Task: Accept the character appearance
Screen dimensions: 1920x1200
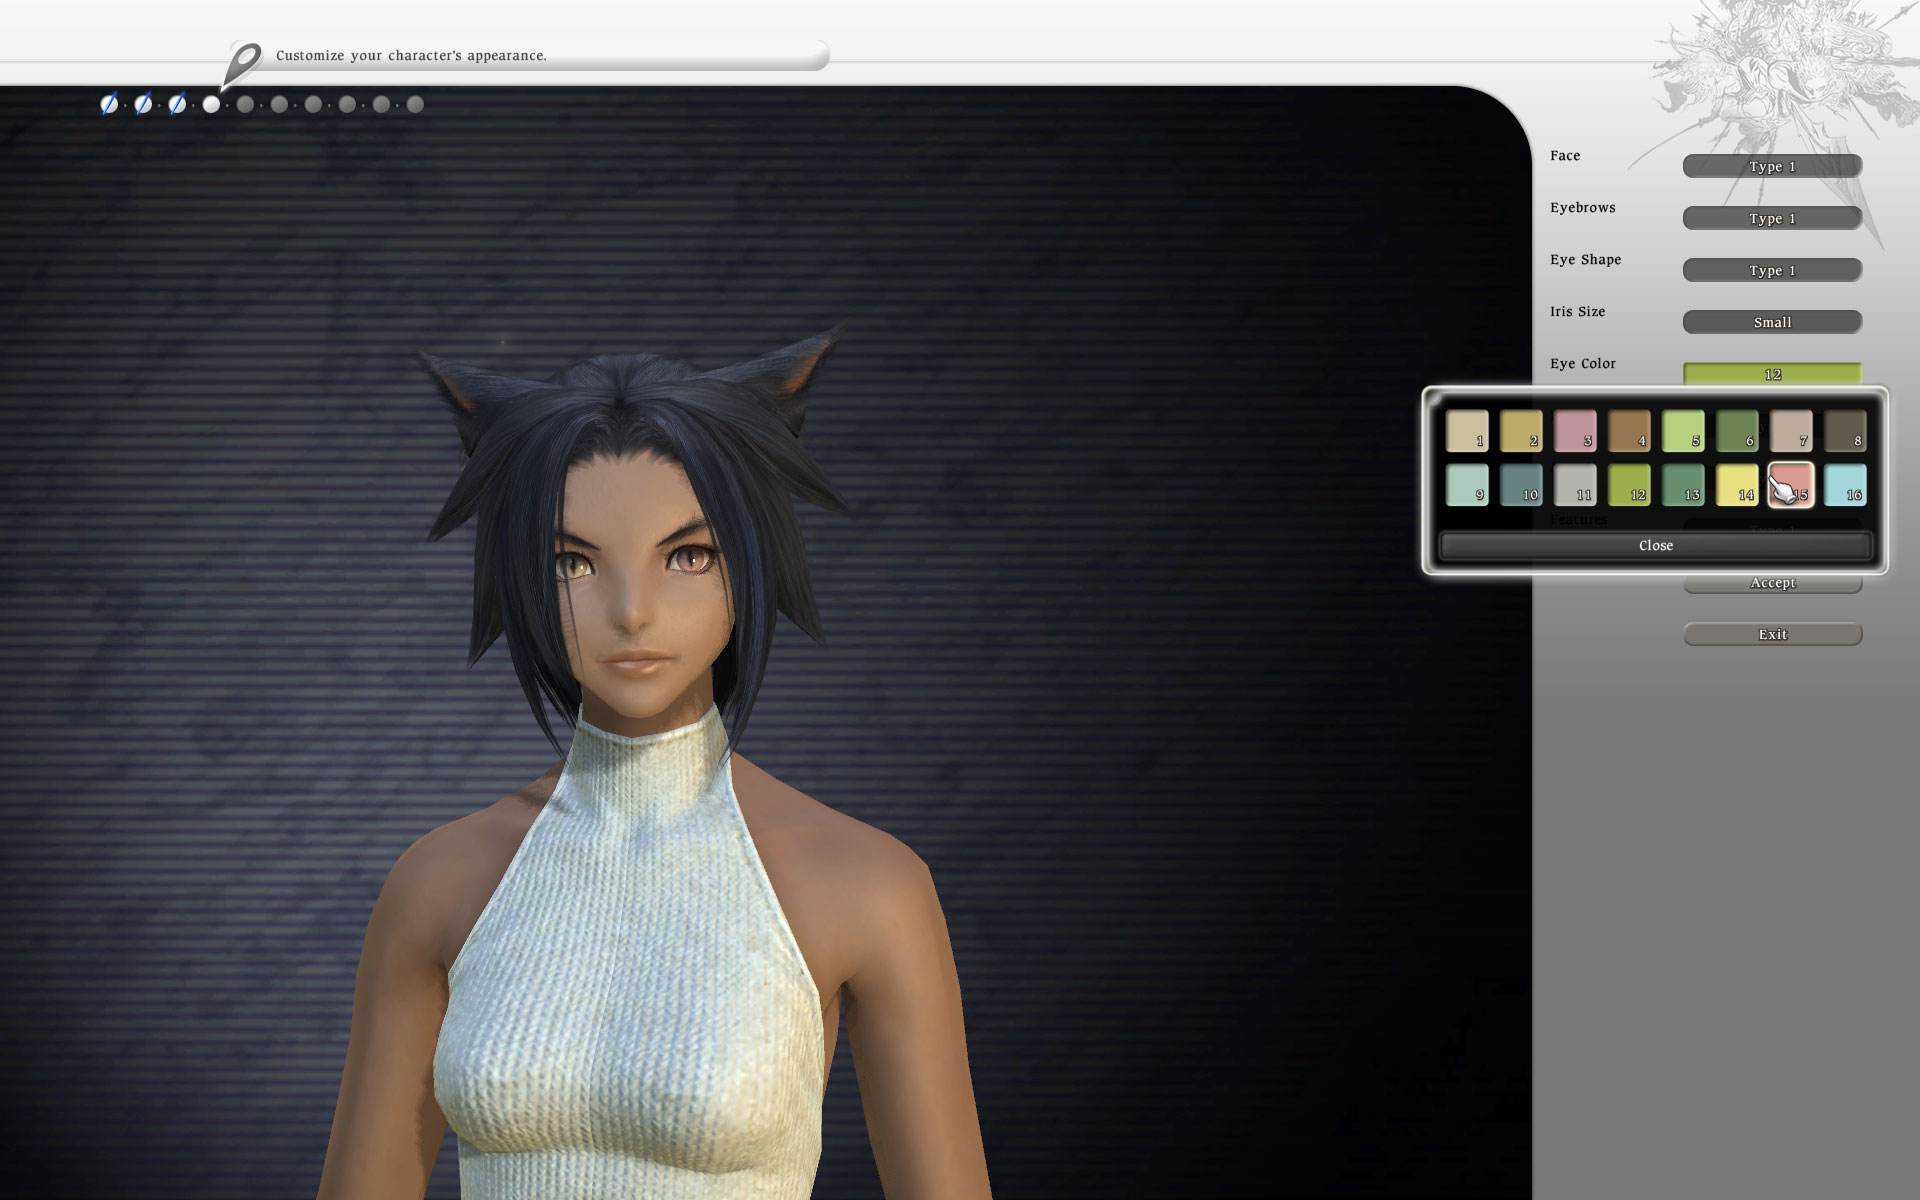Action: point(1772,584)
